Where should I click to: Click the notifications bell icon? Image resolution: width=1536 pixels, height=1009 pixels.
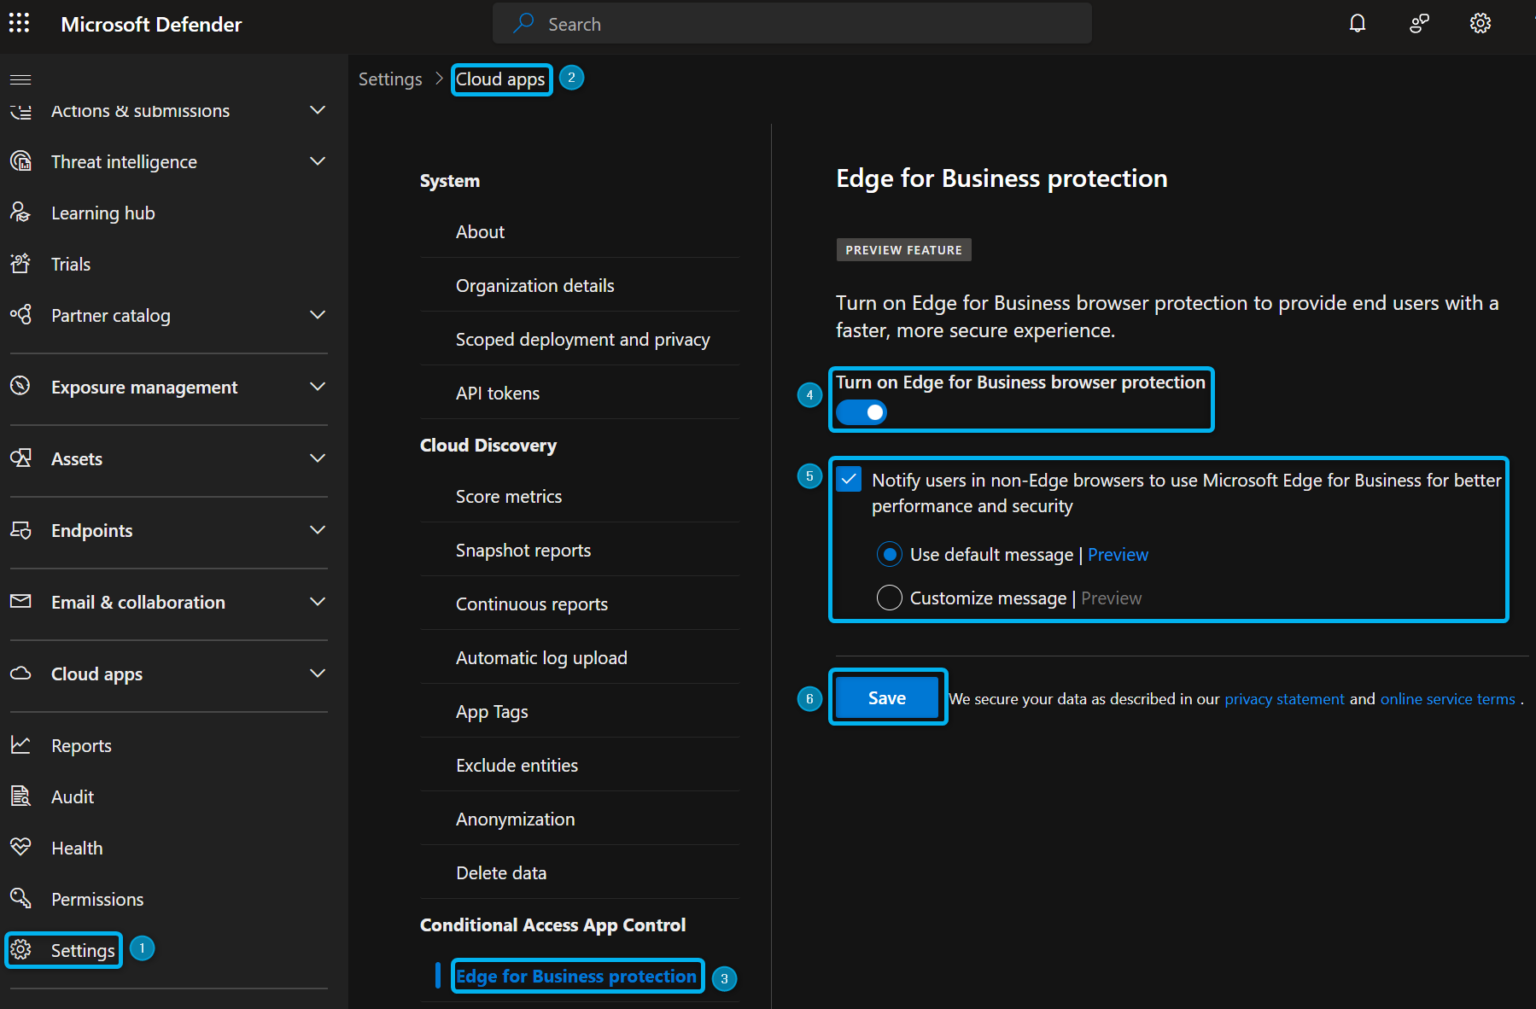1357,22
